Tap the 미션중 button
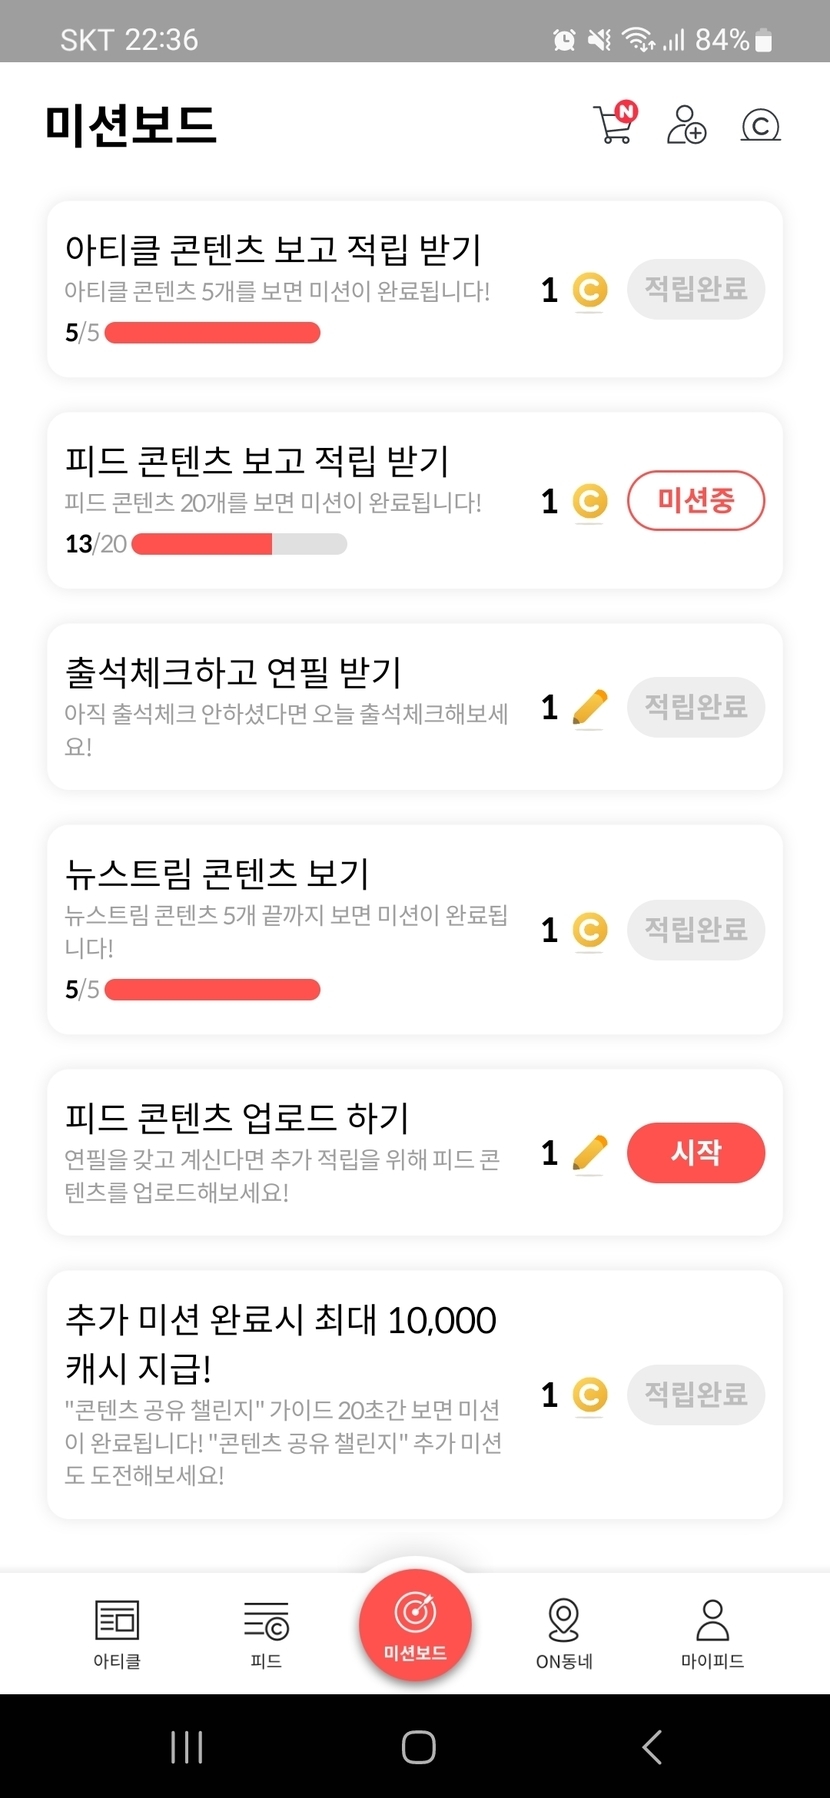 coord(696,500)
